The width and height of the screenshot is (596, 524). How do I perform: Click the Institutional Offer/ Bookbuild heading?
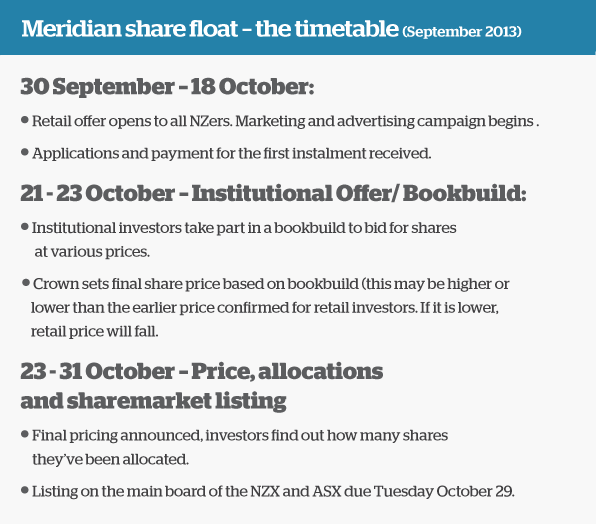click(359, 193)
